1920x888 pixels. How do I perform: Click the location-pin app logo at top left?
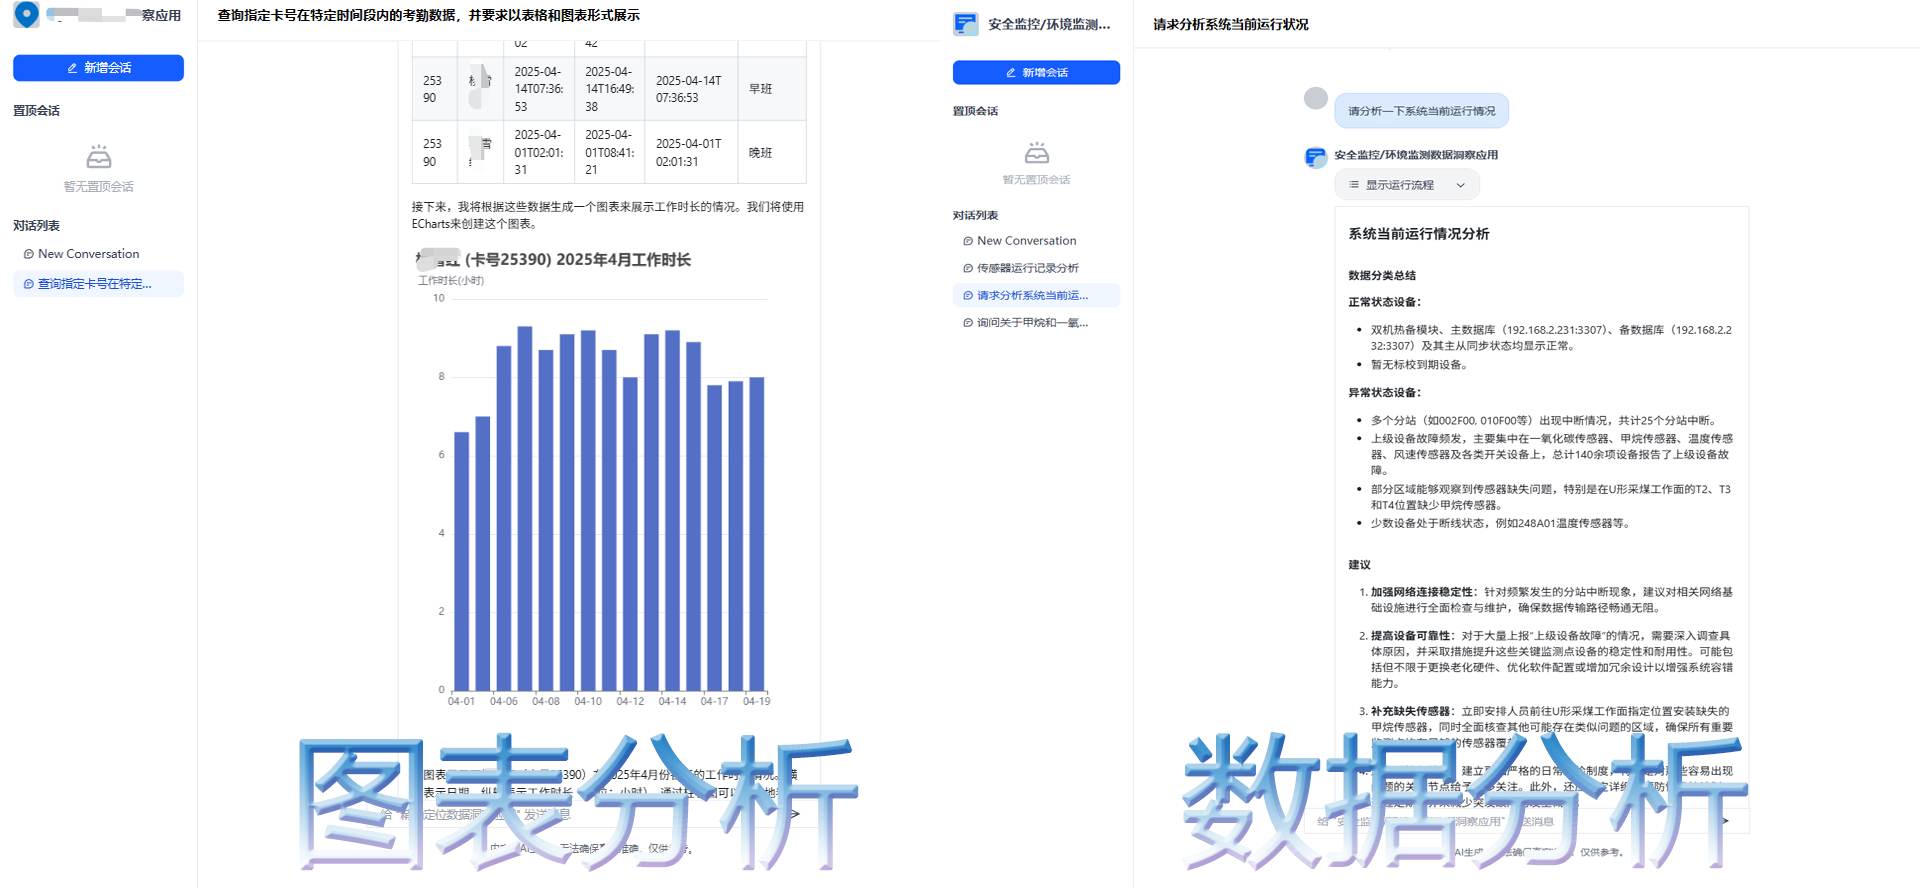[x=27, y=14]
